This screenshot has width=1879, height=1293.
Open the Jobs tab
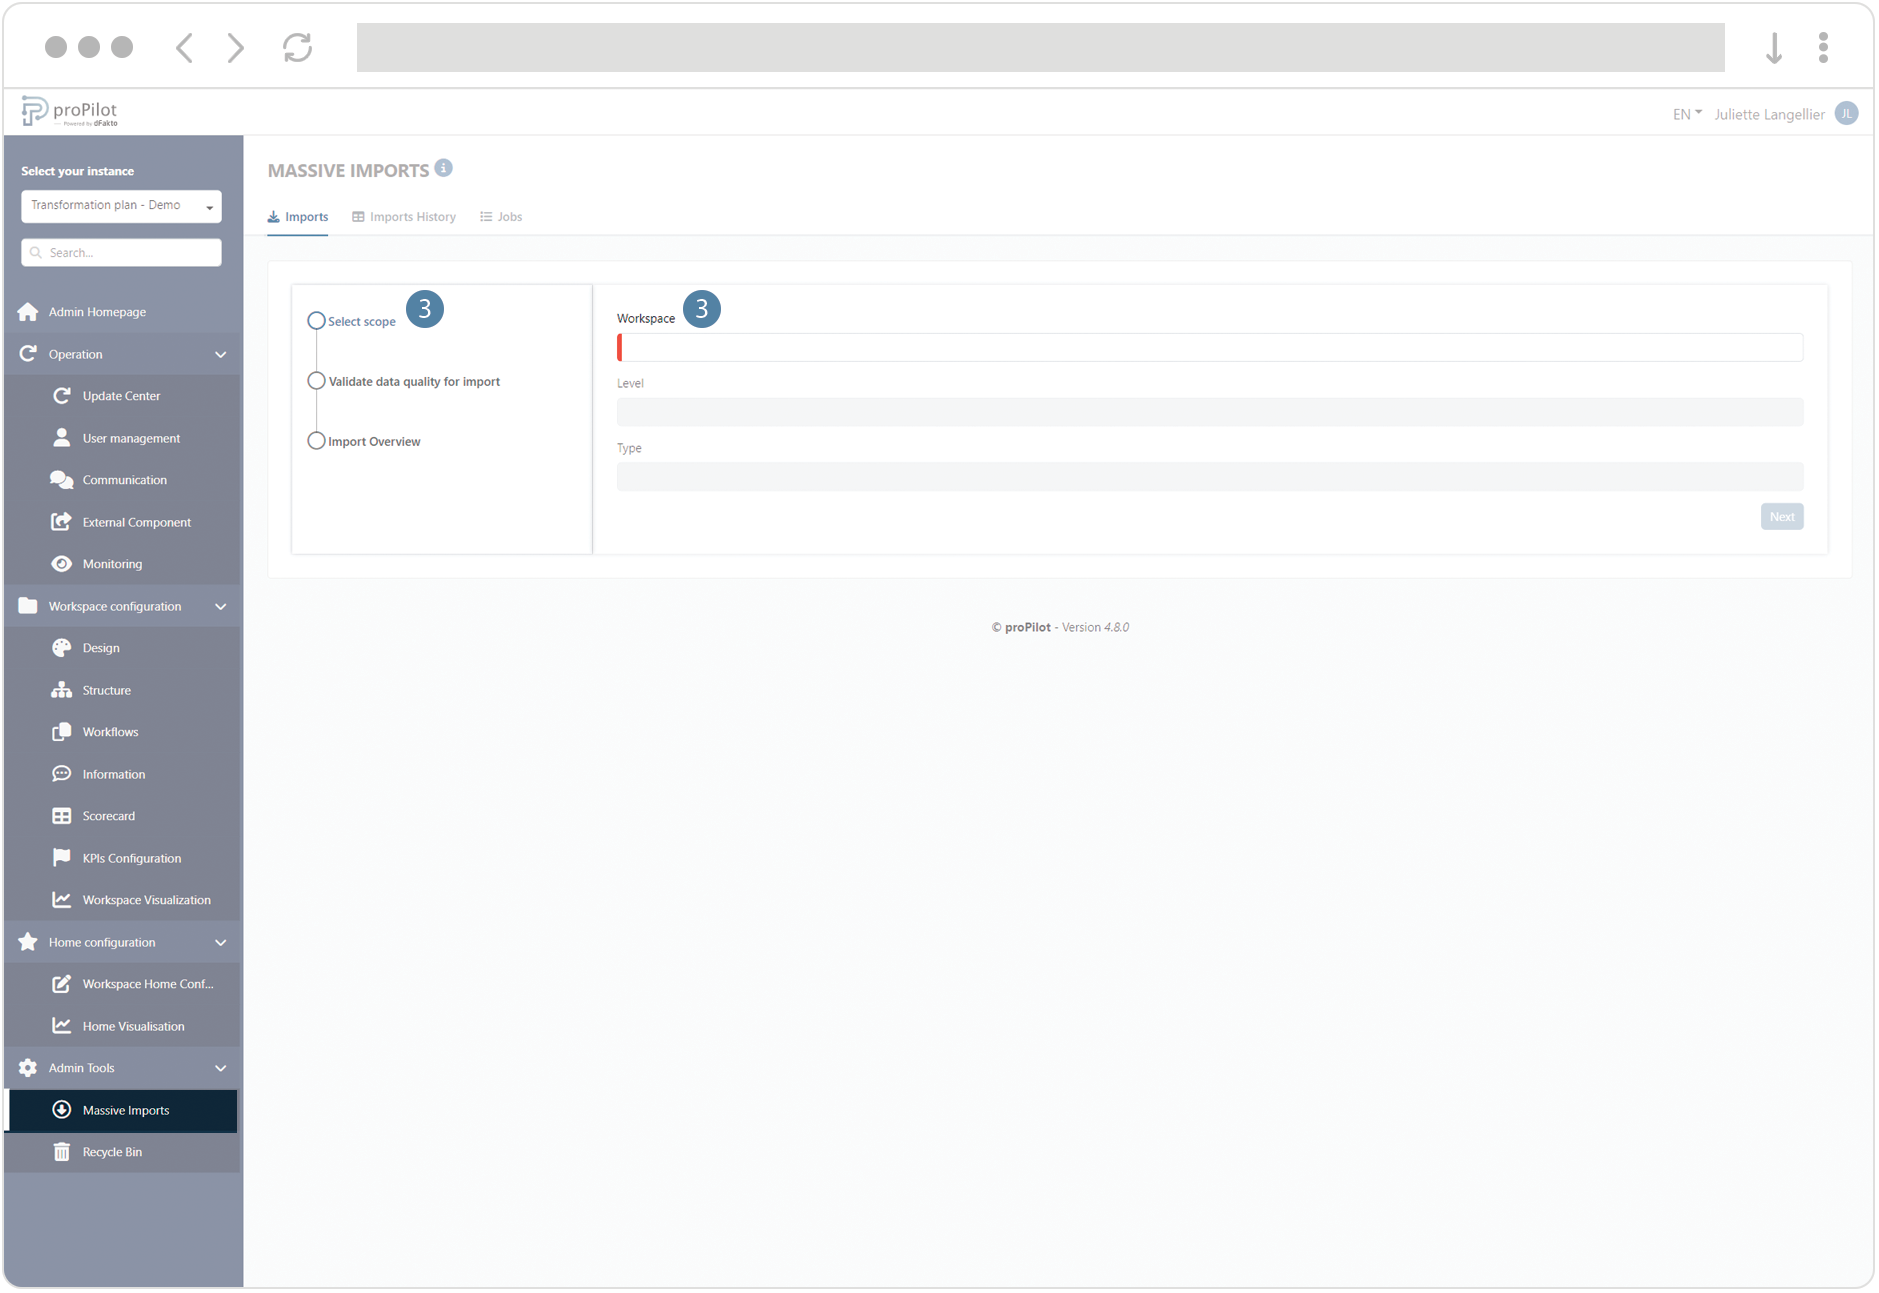click(x=500, y=216)
